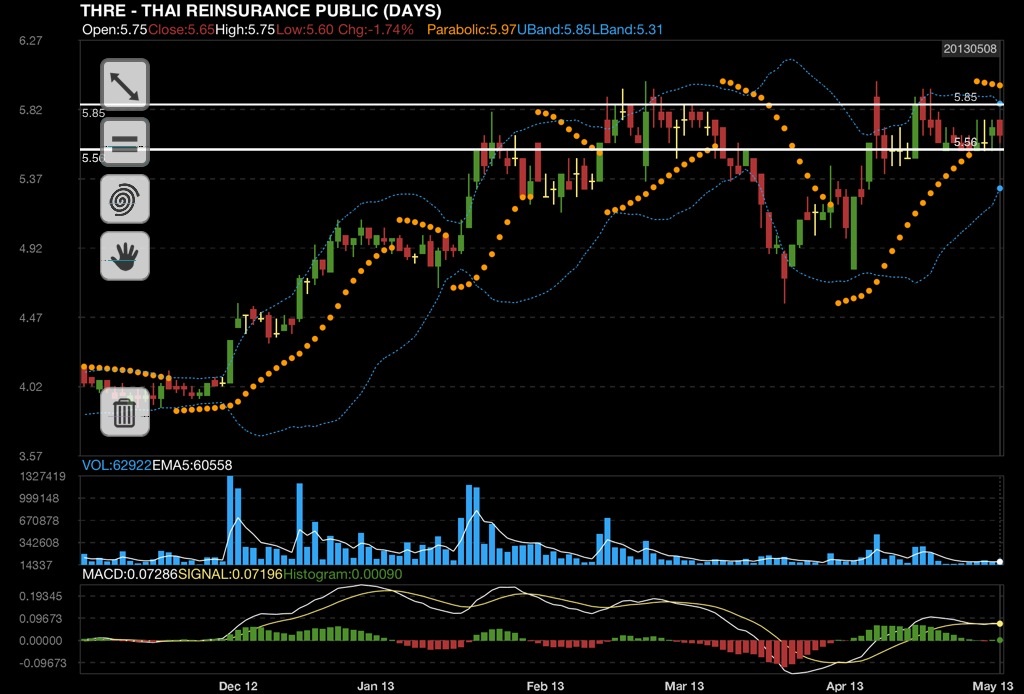Click the 1327419 volume axis label
Screen dimensions: 1024x694
click(42, 477)
